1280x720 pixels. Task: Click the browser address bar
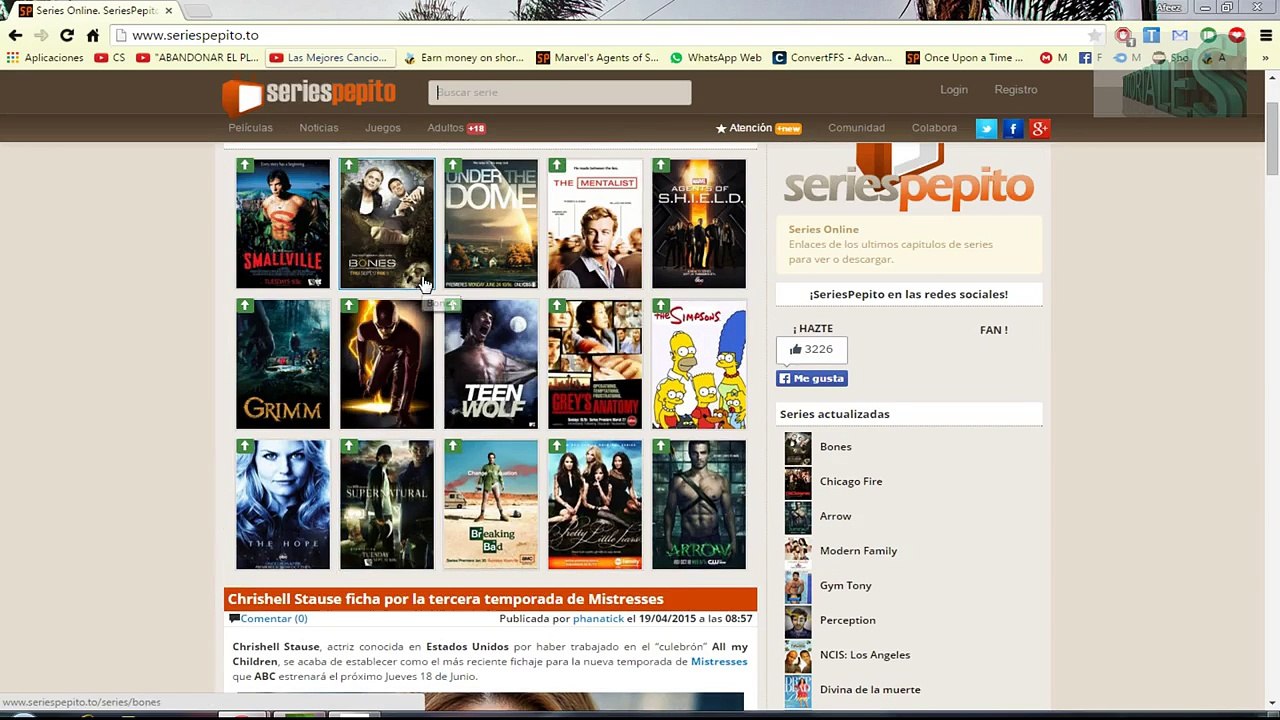pos(610,35)
